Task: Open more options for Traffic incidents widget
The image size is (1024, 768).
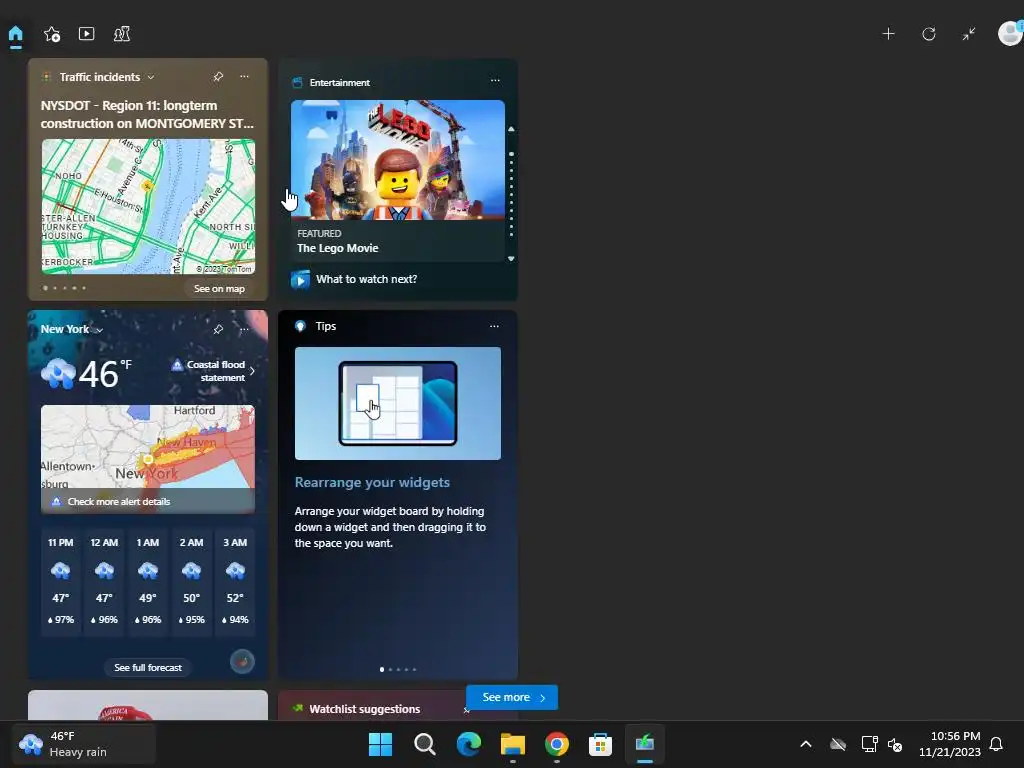Action: [244, 76]
